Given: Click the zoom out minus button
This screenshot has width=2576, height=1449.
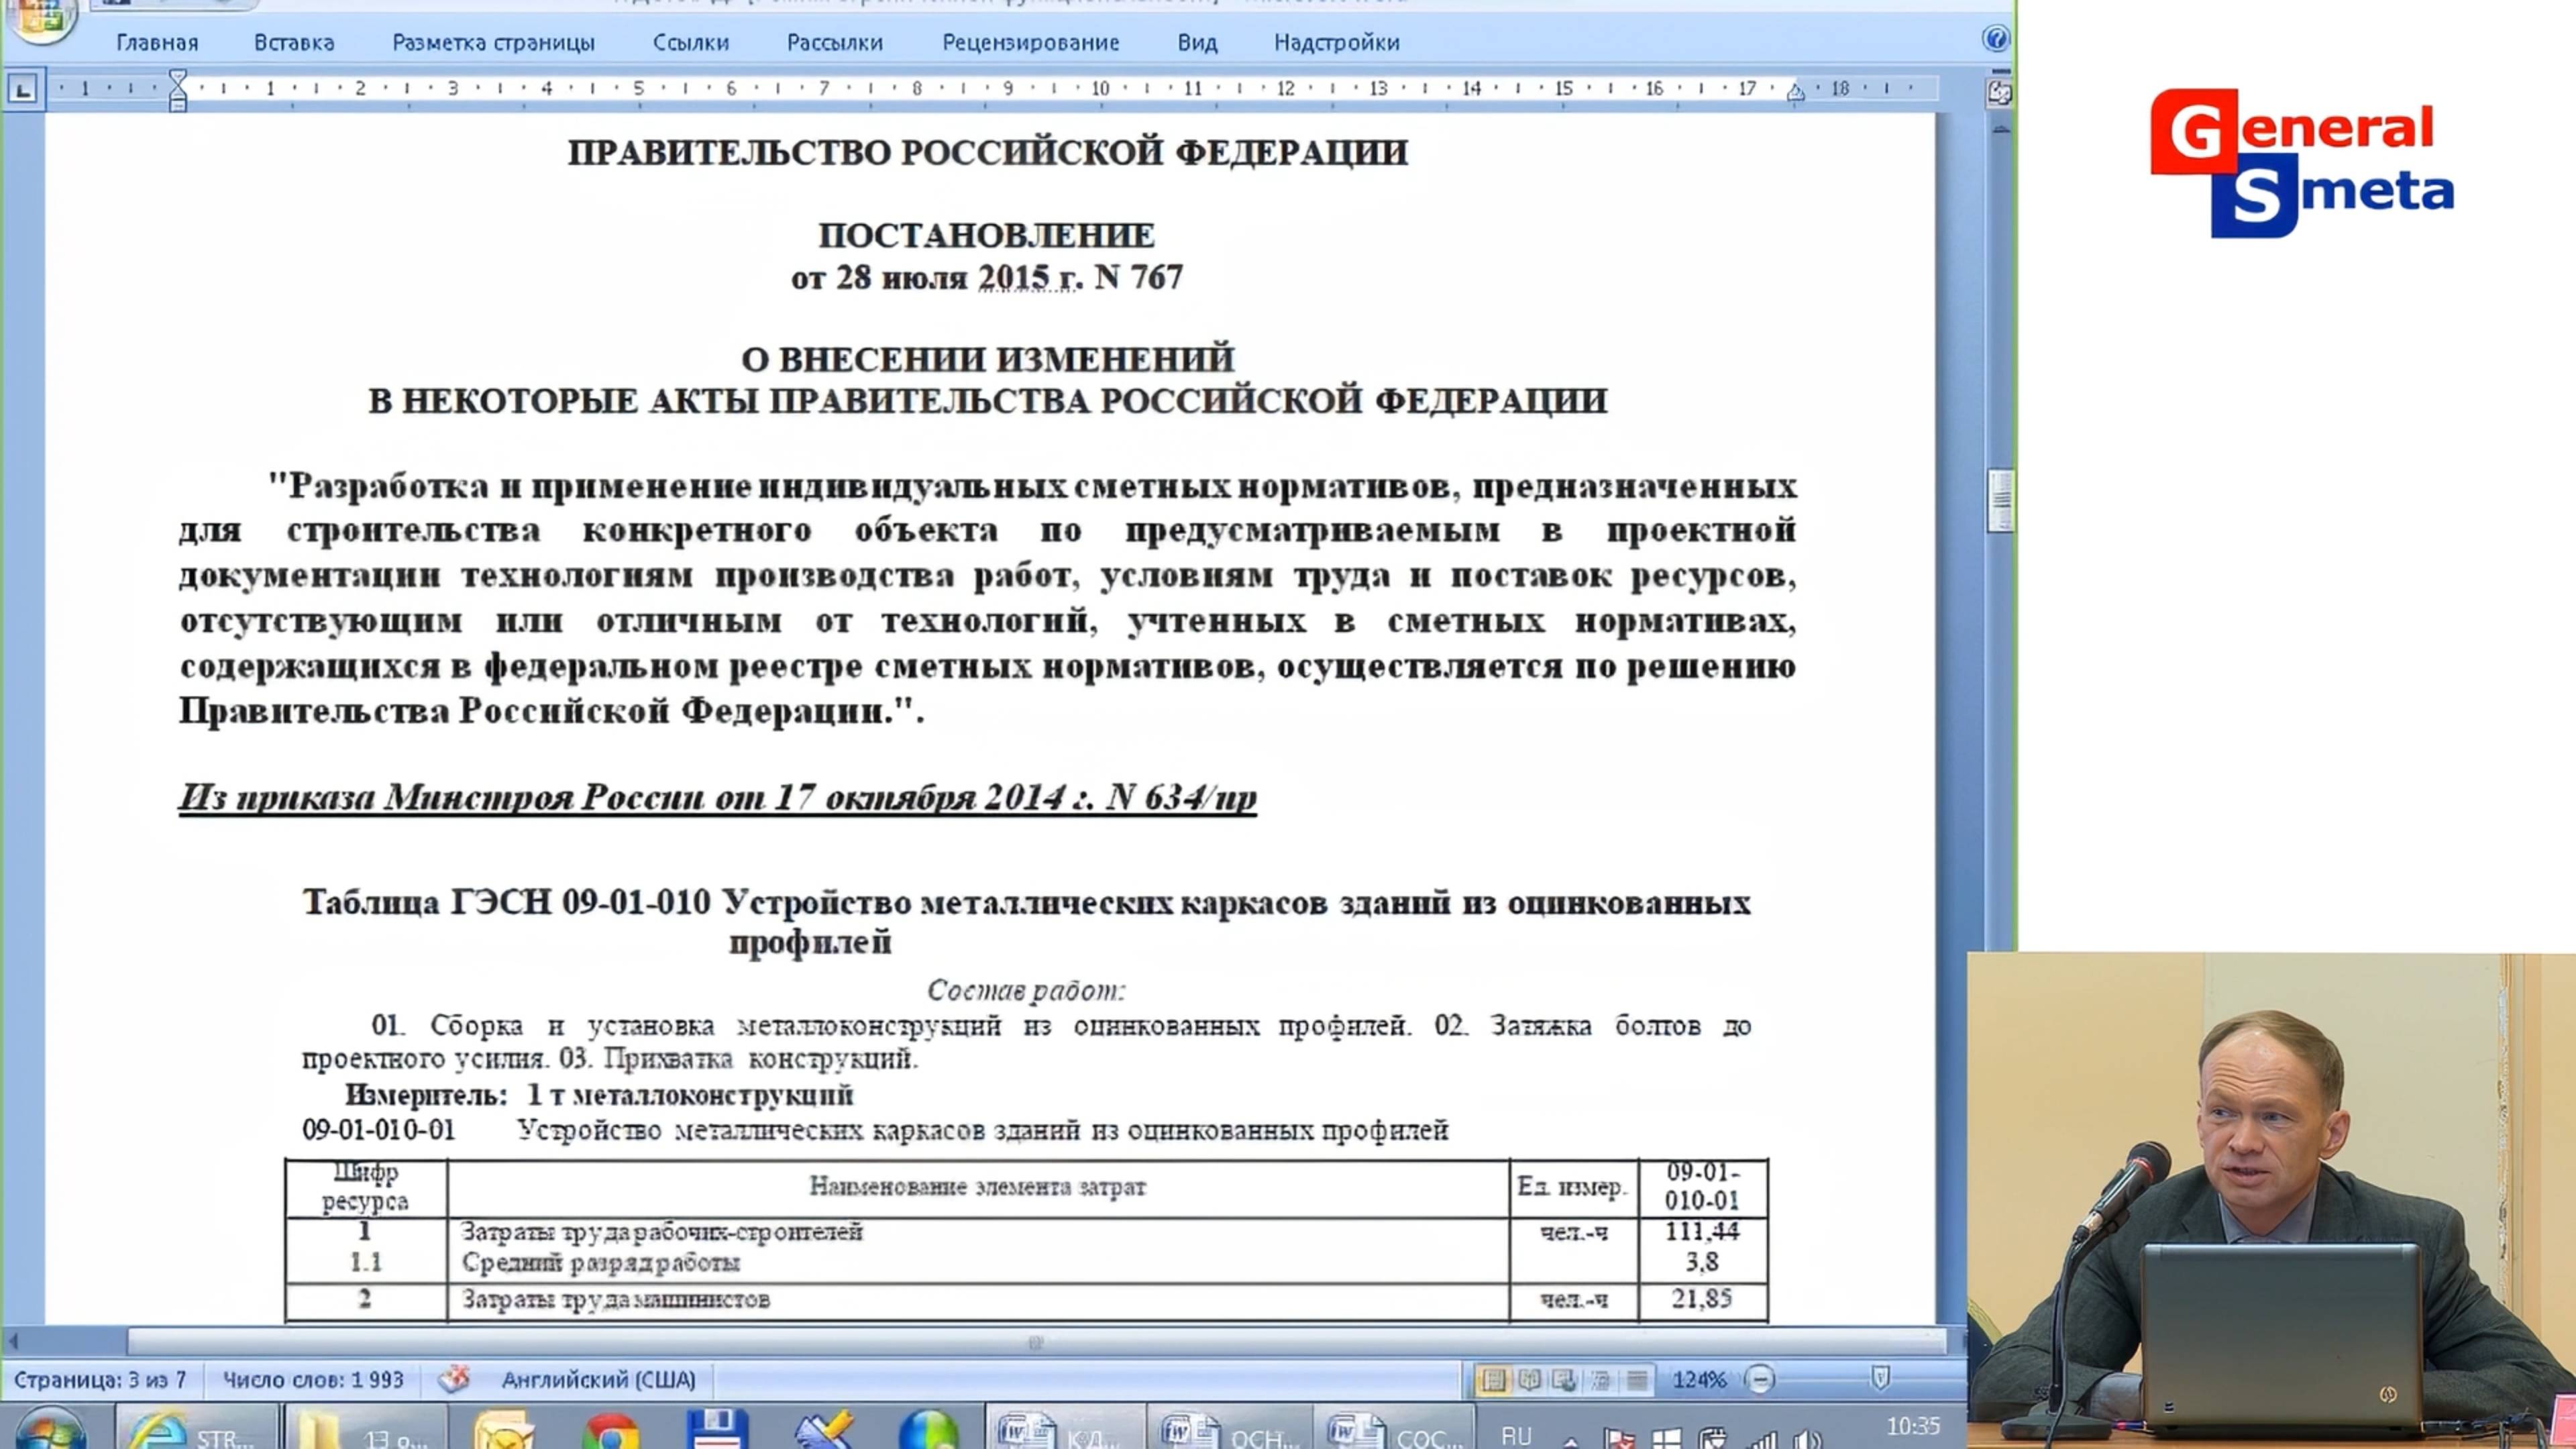Looking at the screenshot, I should pyautogui.click(x=1760, y=1380).
